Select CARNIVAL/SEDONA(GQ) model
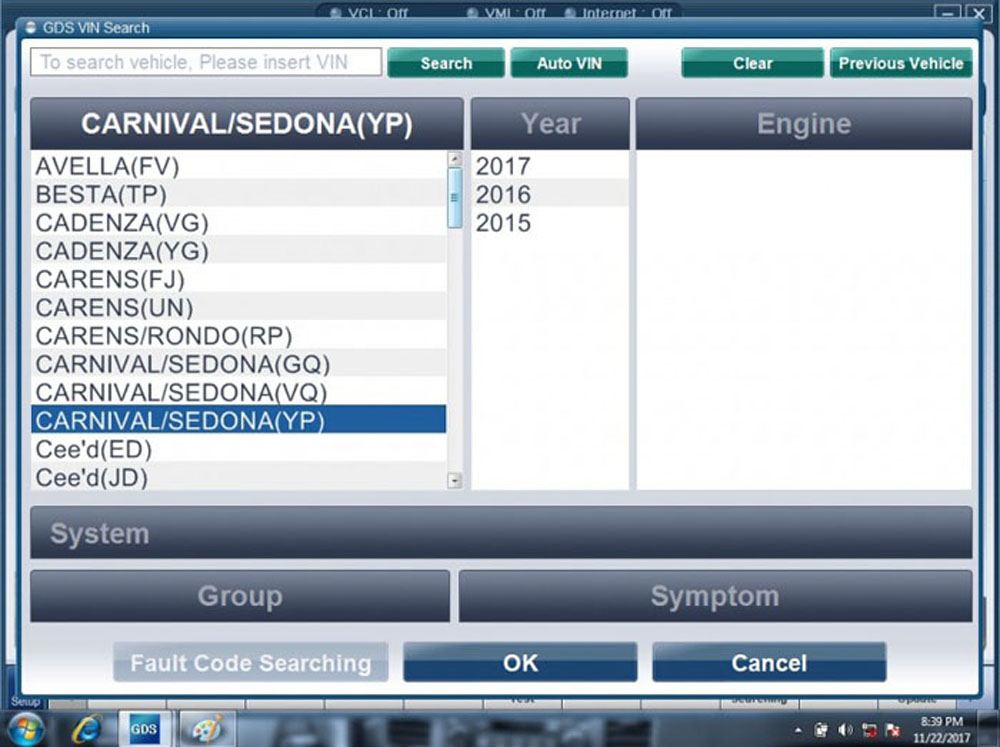This screenshot has width=1000, height=747. (x=239, y=364)
